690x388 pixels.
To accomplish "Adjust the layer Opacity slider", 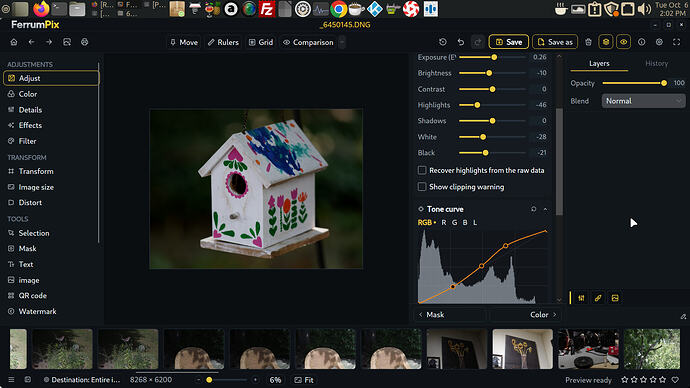I will (635, 83).
